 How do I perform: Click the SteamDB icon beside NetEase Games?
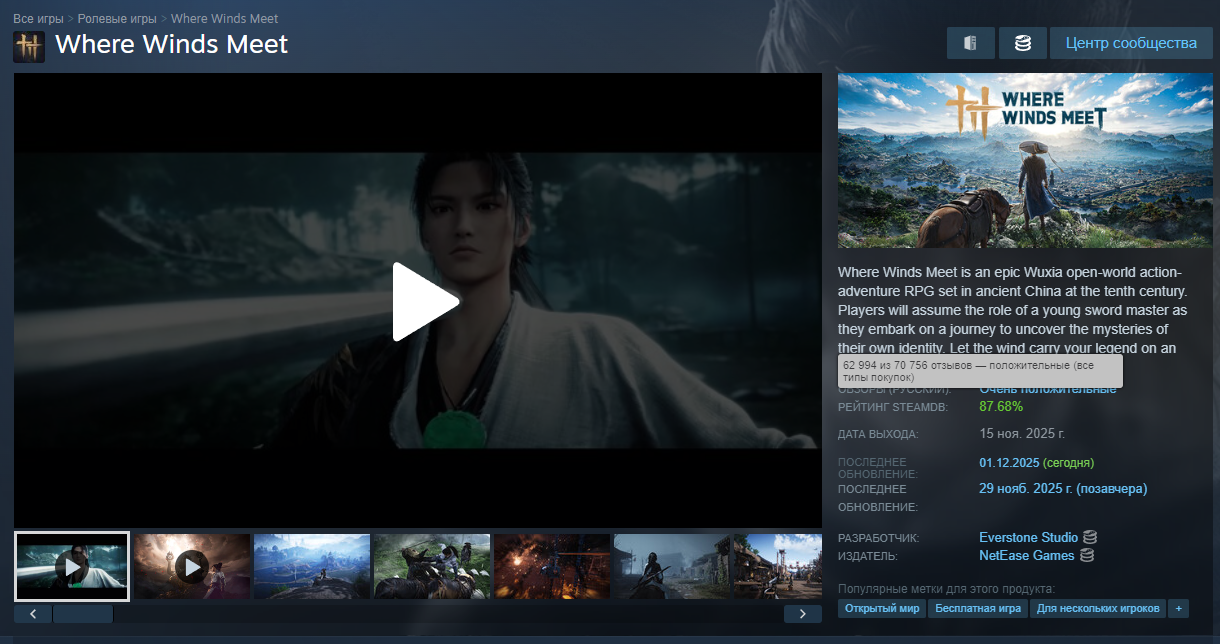coord(1087,556)
